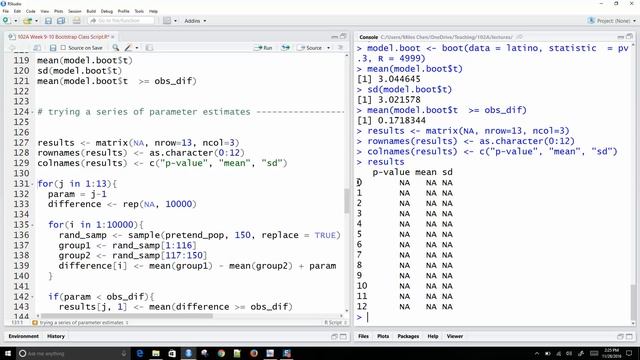Screen dimensions: 640x360
Task: Open an existing file using the folder icon
Action: [x=27, y=20]
